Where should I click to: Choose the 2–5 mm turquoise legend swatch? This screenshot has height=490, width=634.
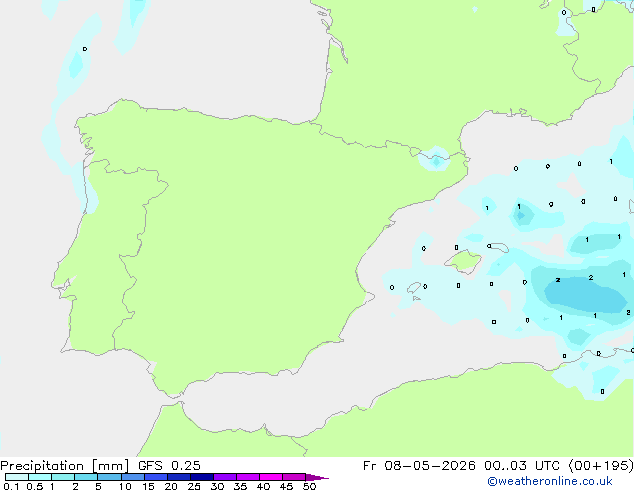[86, 477]
